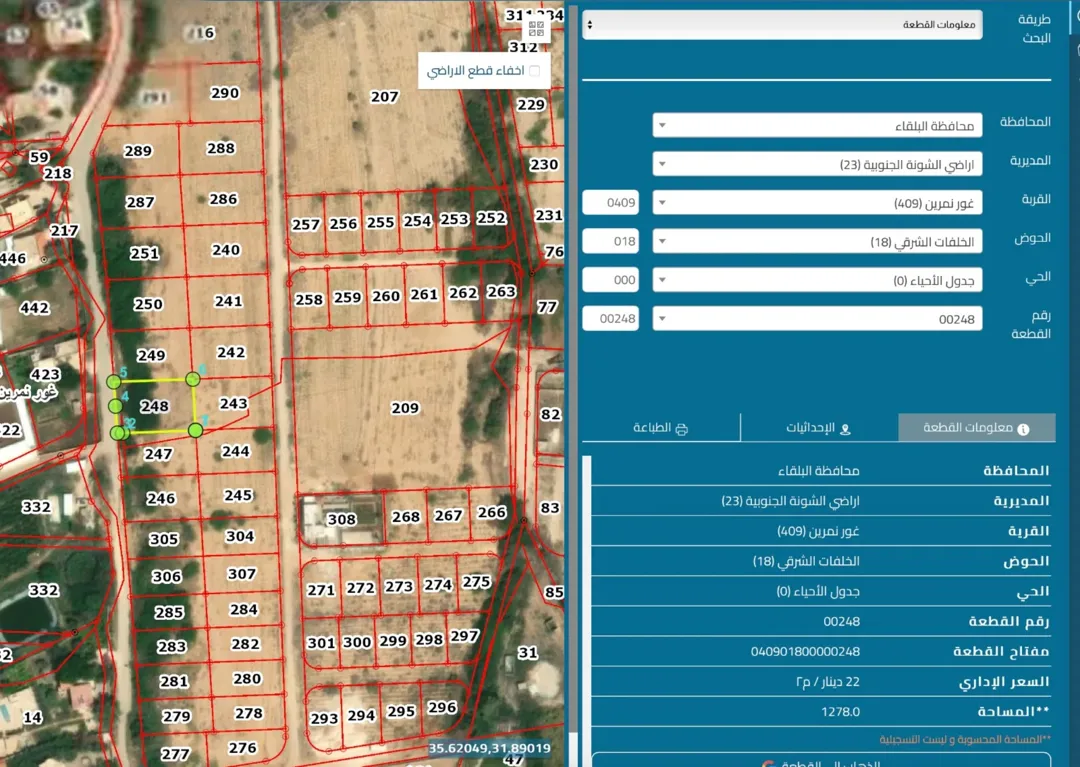The height and width of the screenshot is (767, 1080).
Task: Click the green vertex marker 6 of parcel 248
Action: click(x=193, y=379)
